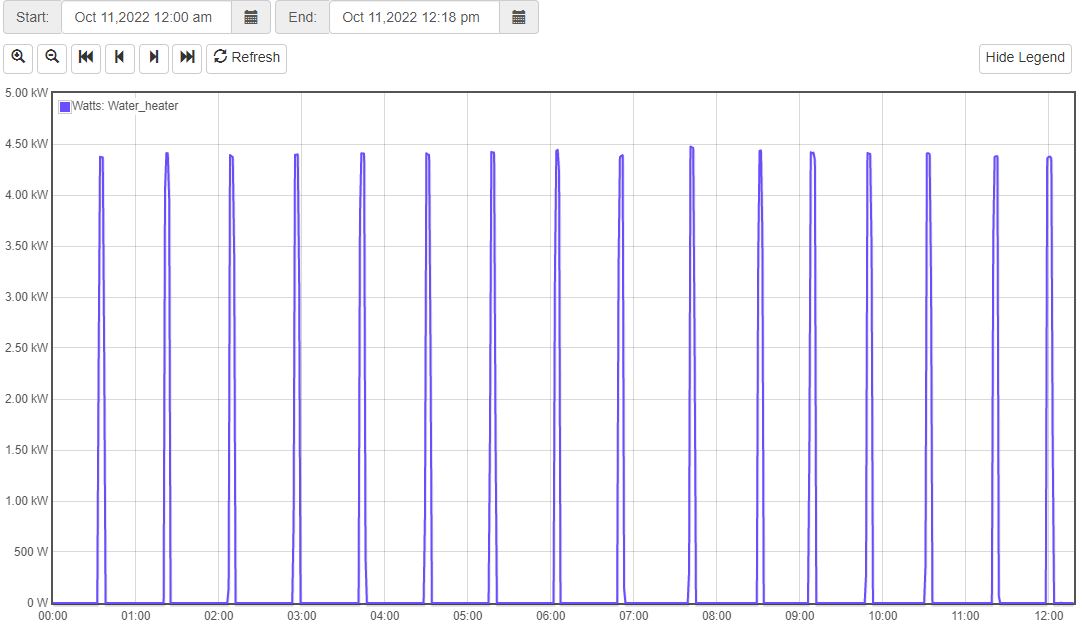The width and height of the screenshot is (1082, 624).
Task: Edit the End date field
Action: pyautogui.click(x=414, y=17)
